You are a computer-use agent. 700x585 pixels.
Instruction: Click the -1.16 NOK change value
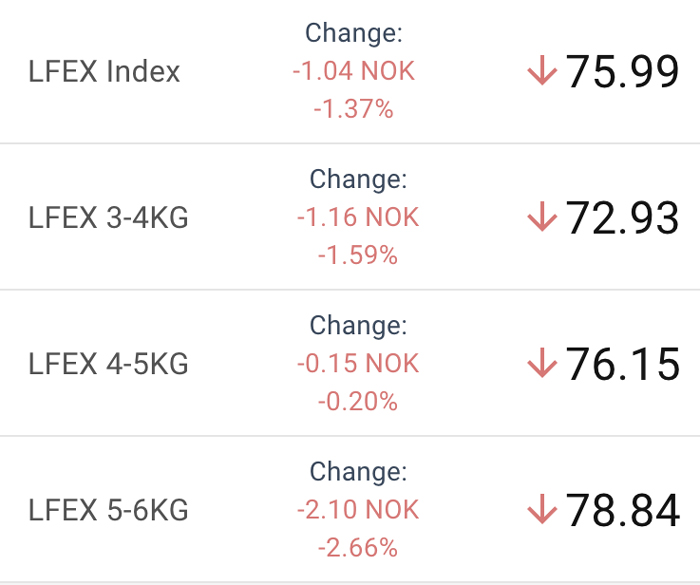tap(358, 217)
